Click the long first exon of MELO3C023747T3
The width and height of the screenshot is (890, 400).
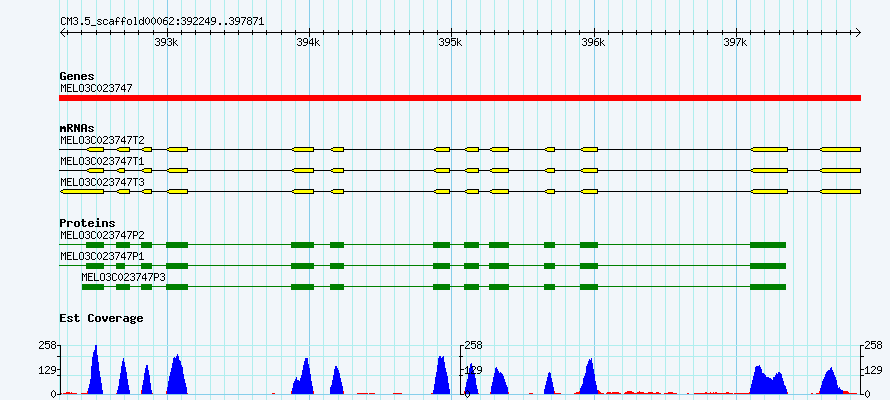(82, 192)
